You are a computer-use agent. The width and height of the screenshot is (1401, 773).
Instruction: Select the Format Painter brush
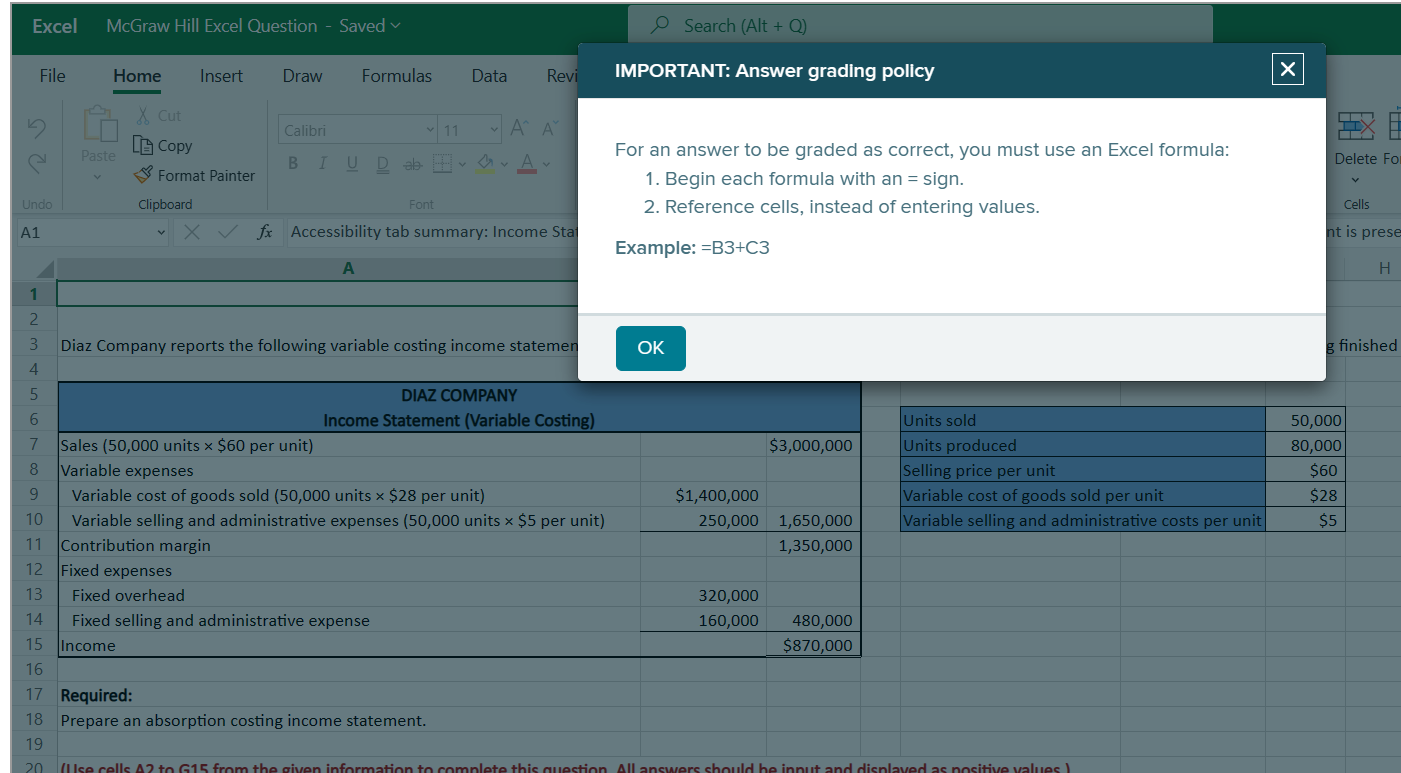143,176
